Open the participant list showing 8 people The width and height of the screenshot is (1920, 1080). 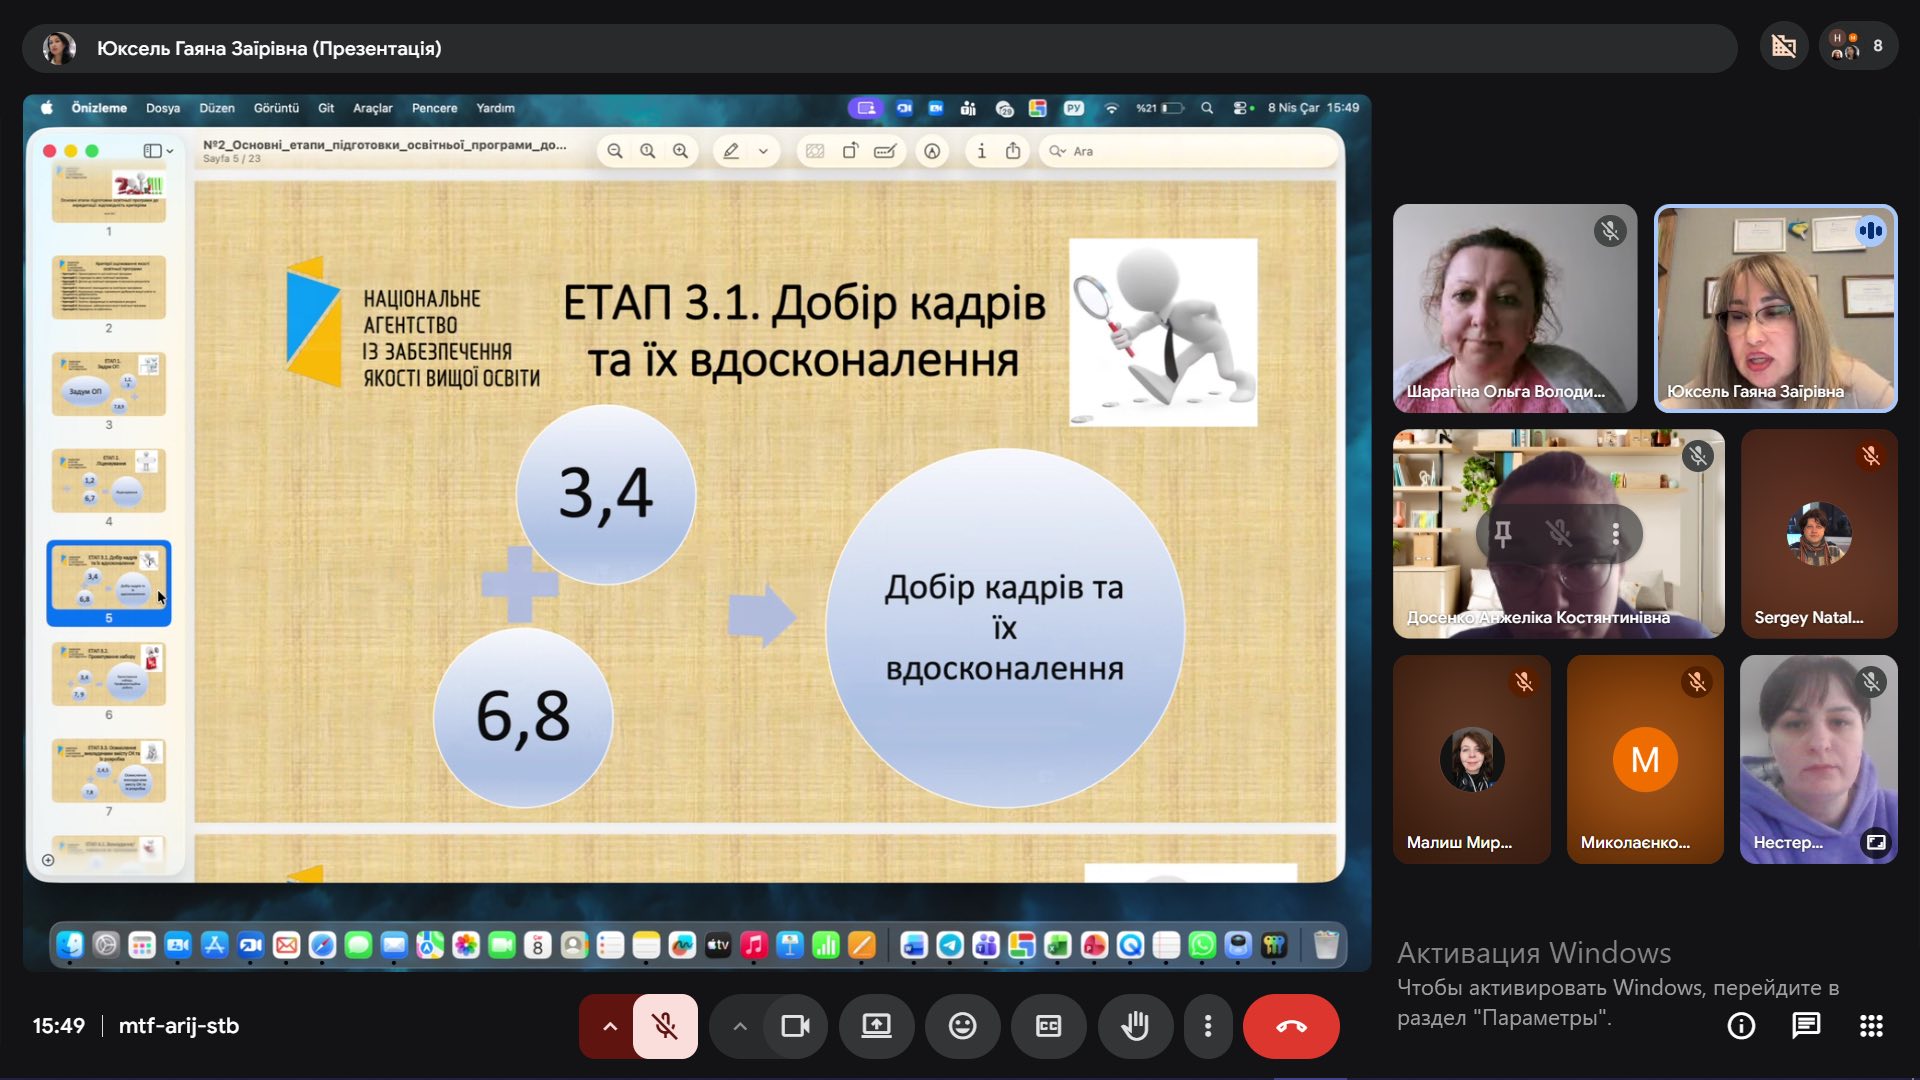[x=1858, y=46]
